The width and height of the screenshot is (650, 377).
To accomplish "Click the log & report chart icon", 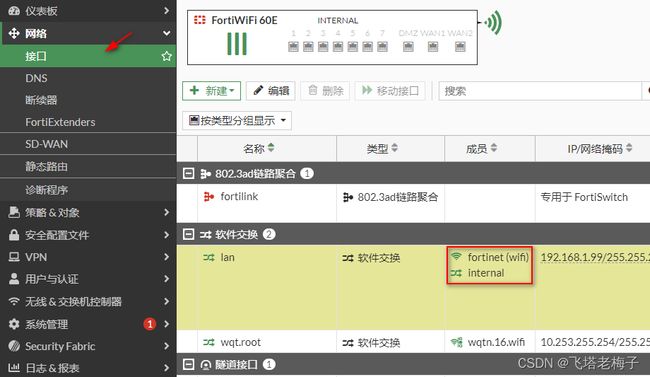I will pos(14,367).
